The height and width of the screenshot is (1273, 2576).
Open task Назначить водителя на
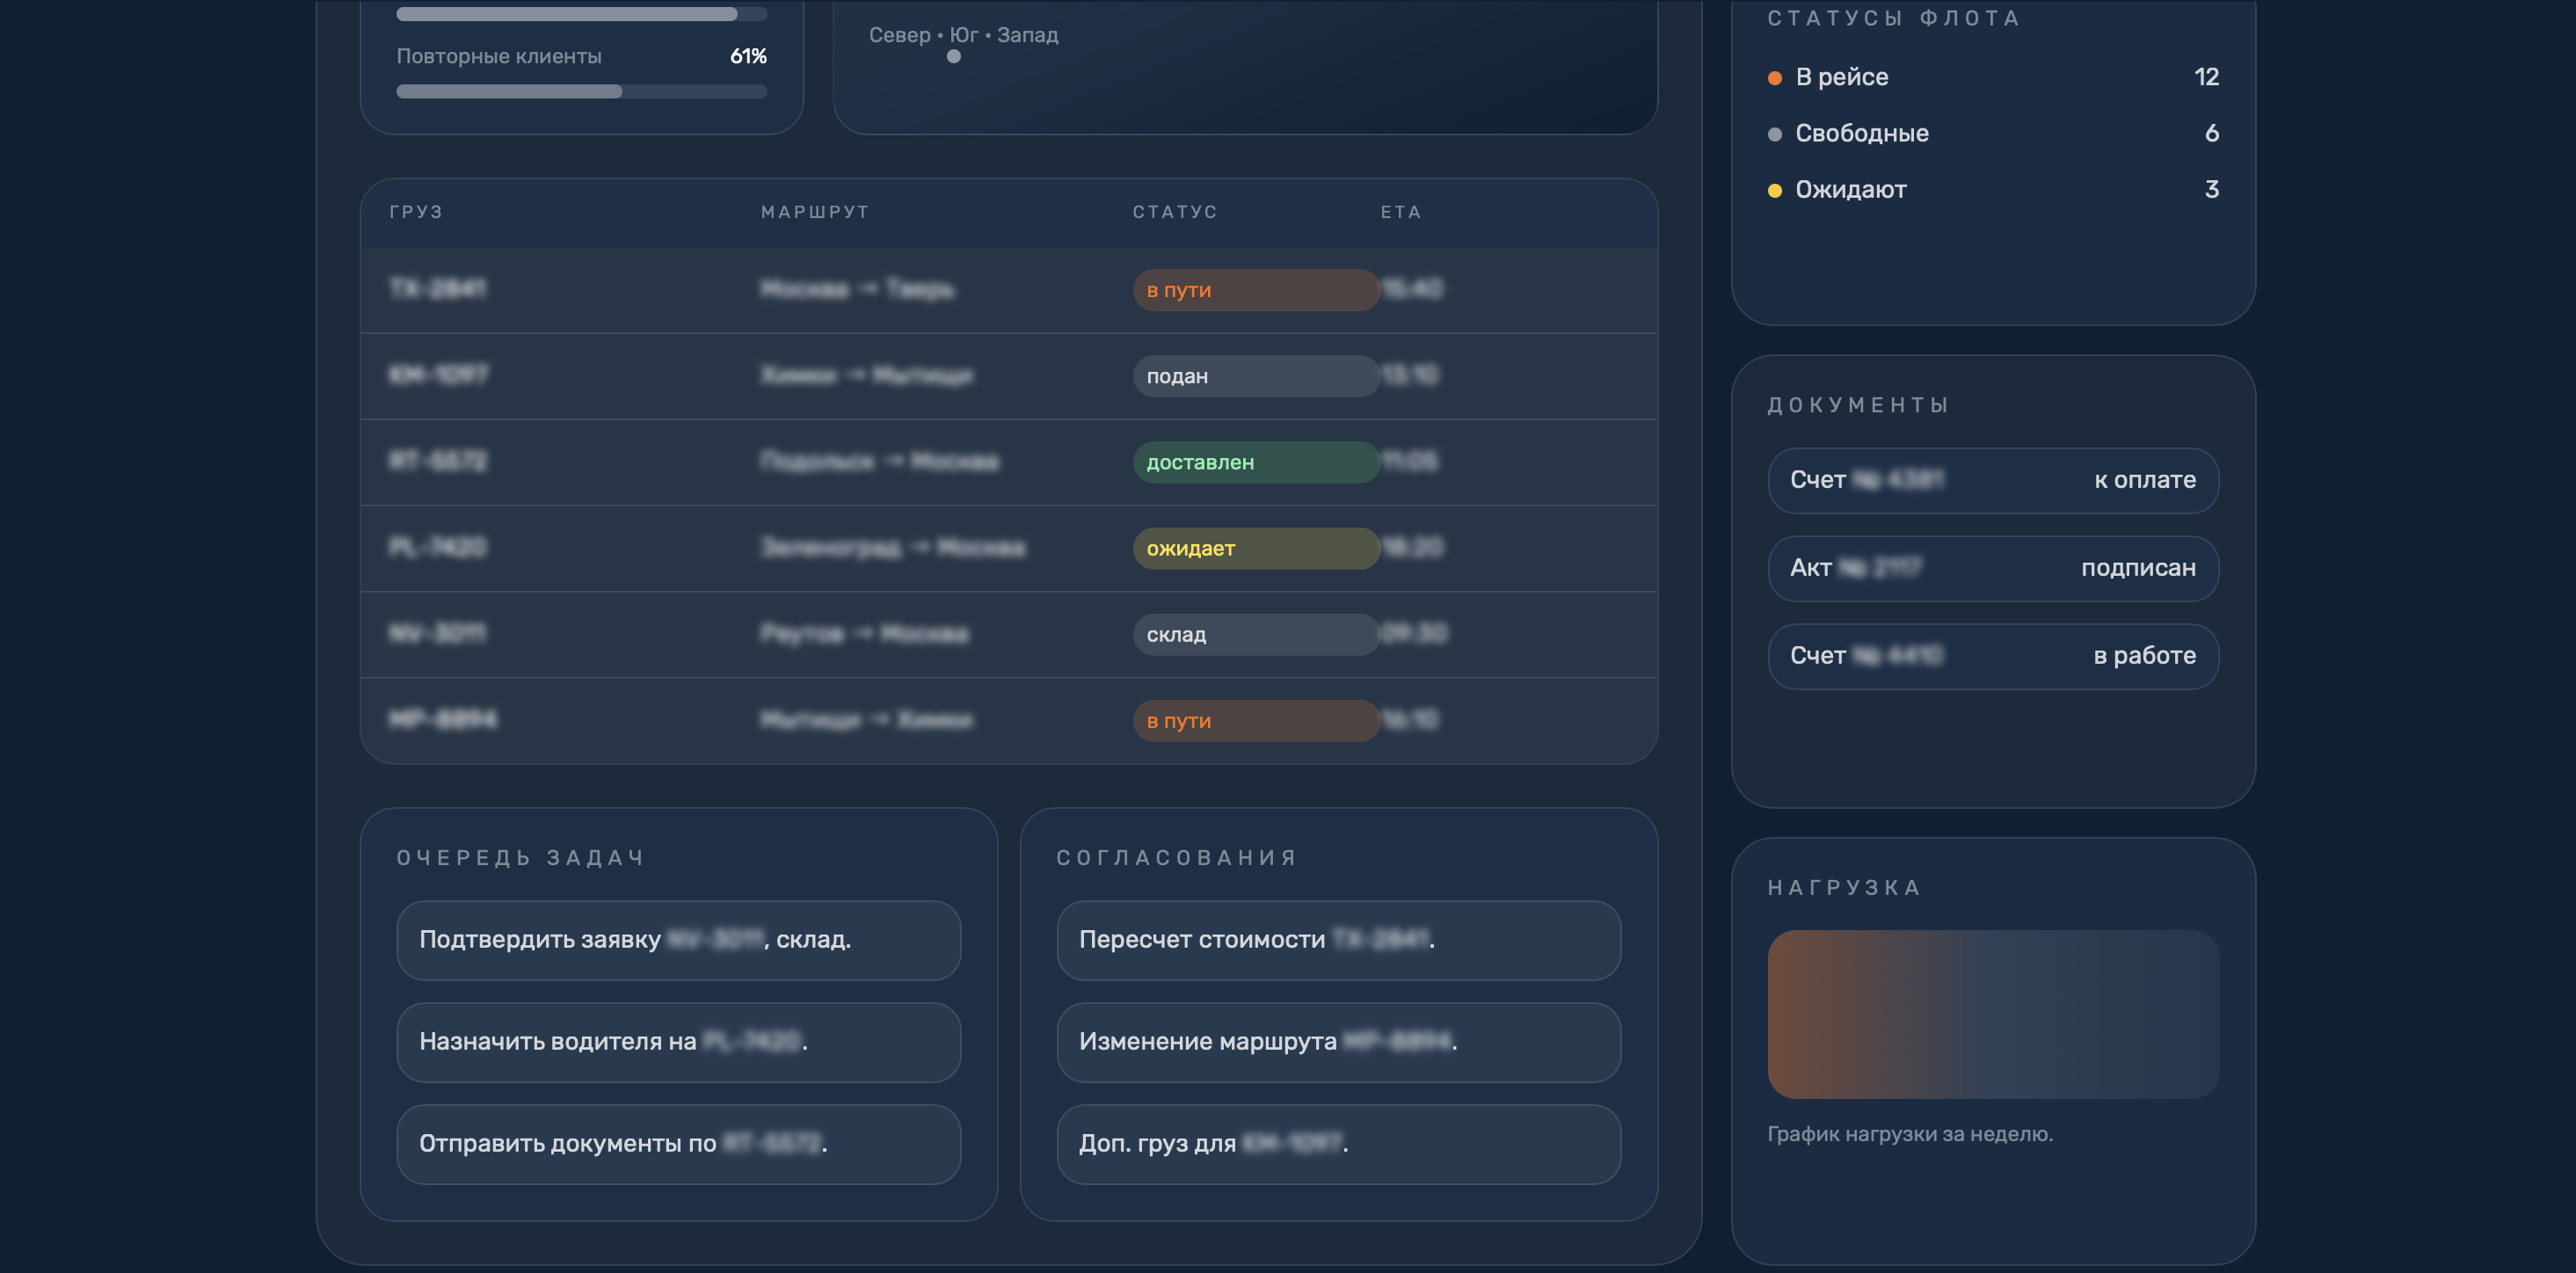coord(678,1042)
